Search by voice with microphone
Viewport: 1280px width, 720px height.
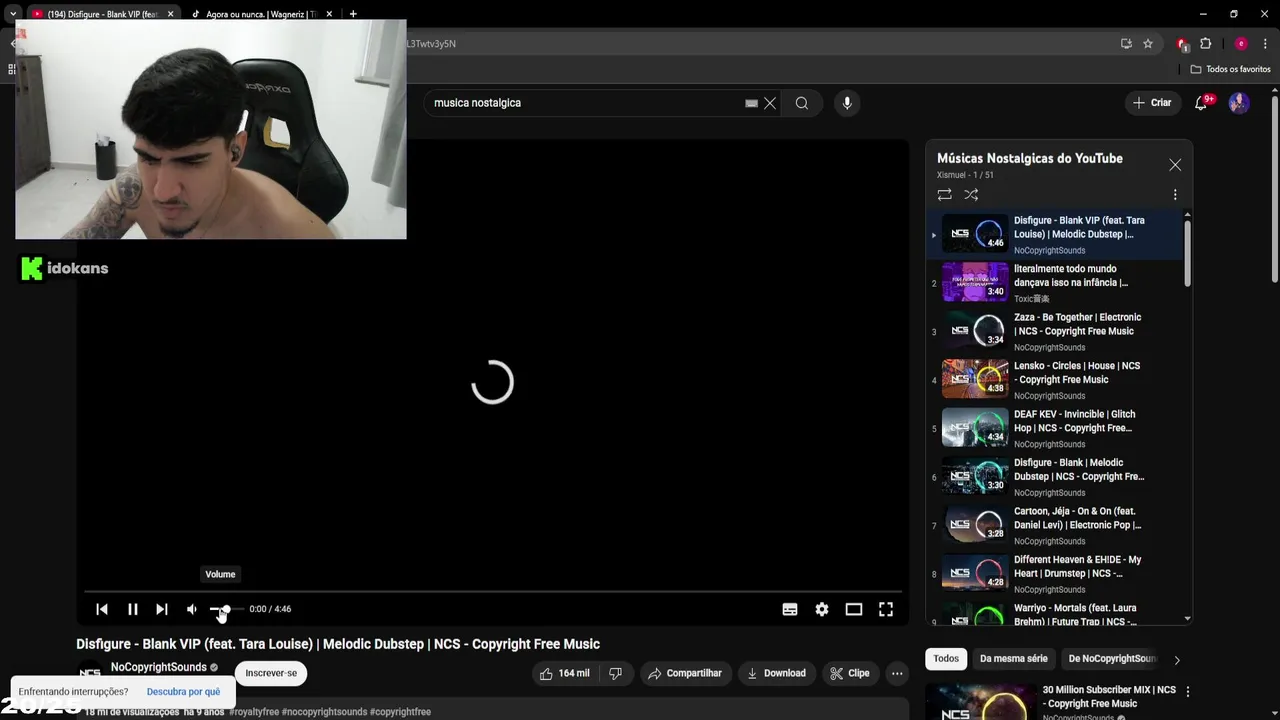847,103
